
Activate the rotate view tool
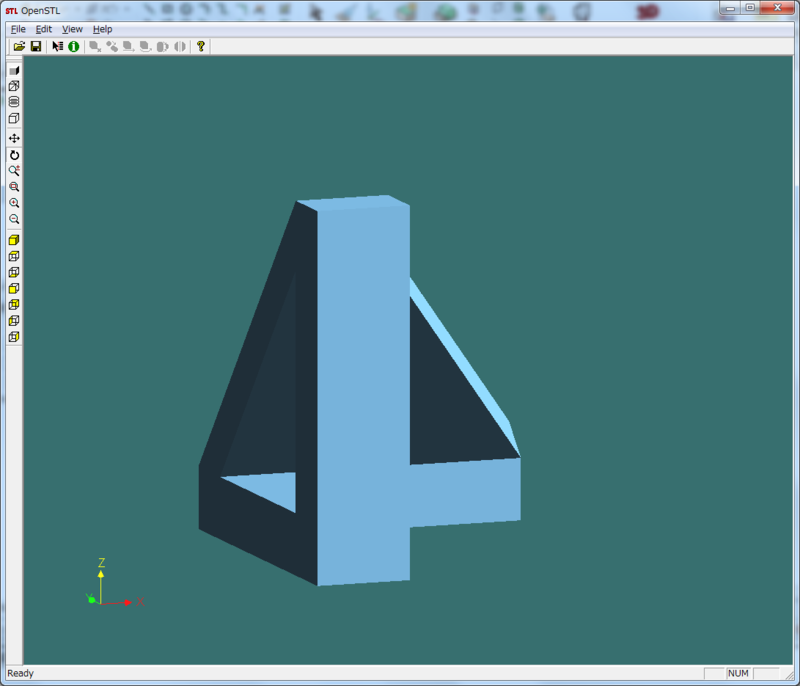tap(14, 155)
